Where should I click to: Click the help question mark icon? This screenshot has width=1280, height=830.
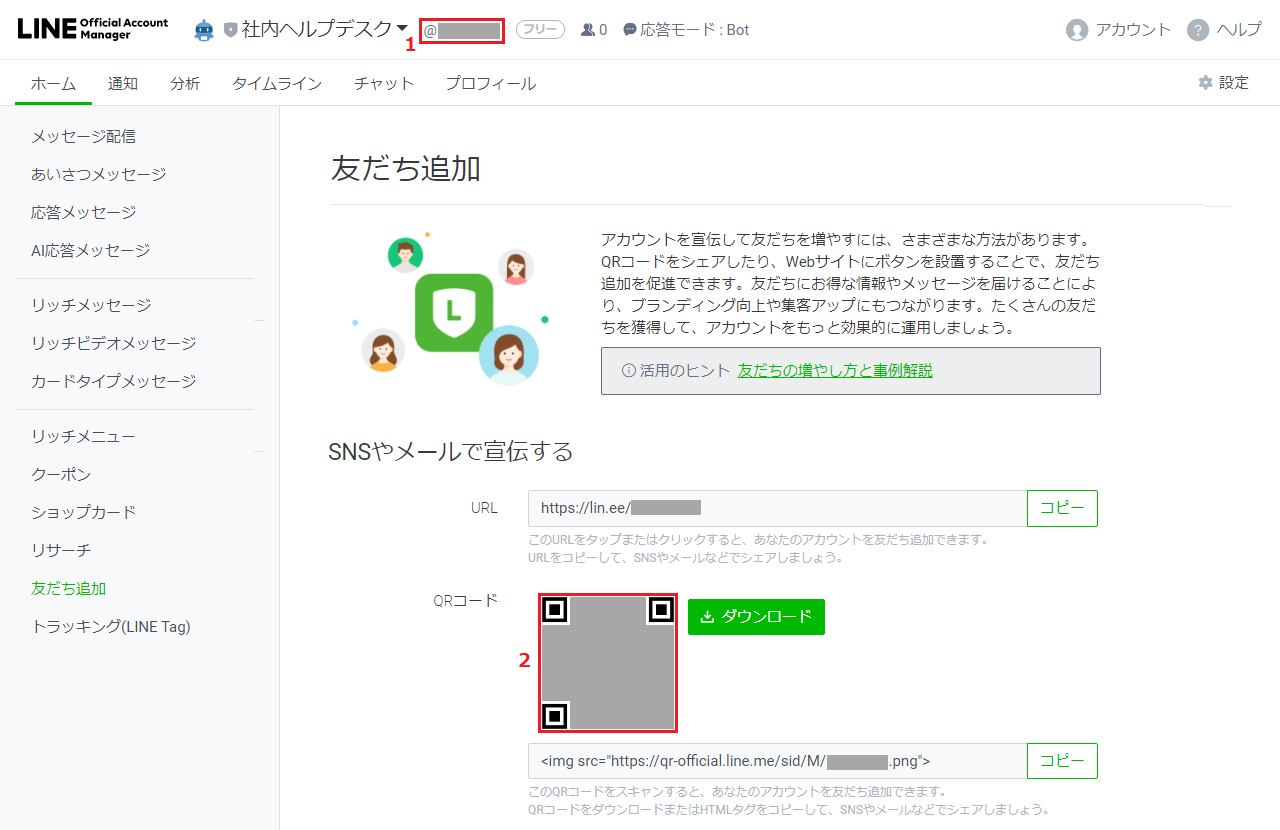coord(1198,30)
